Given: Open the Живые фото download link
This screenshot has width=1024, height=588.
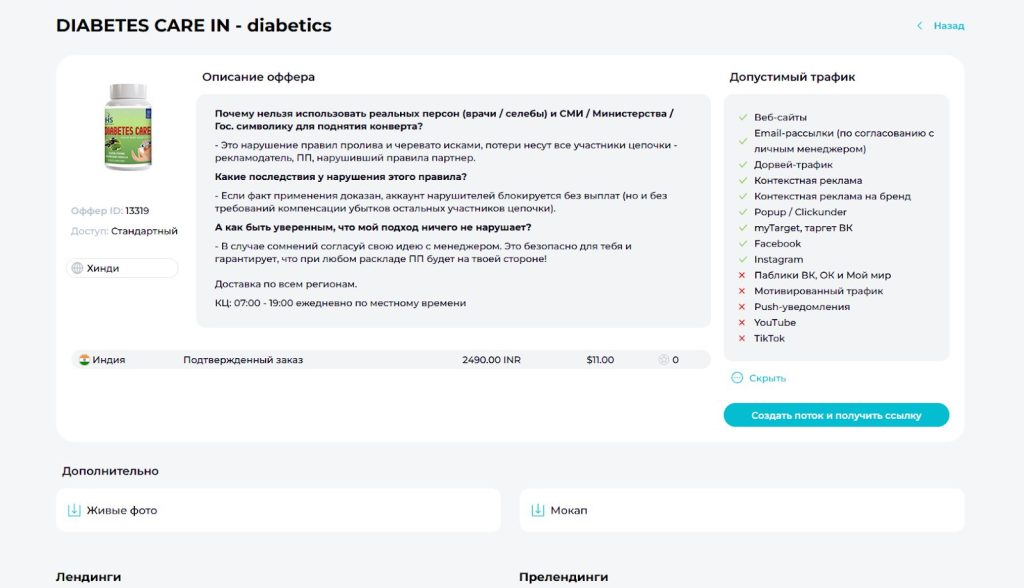Looking at the screenshot, I should (x=121, y=510).
